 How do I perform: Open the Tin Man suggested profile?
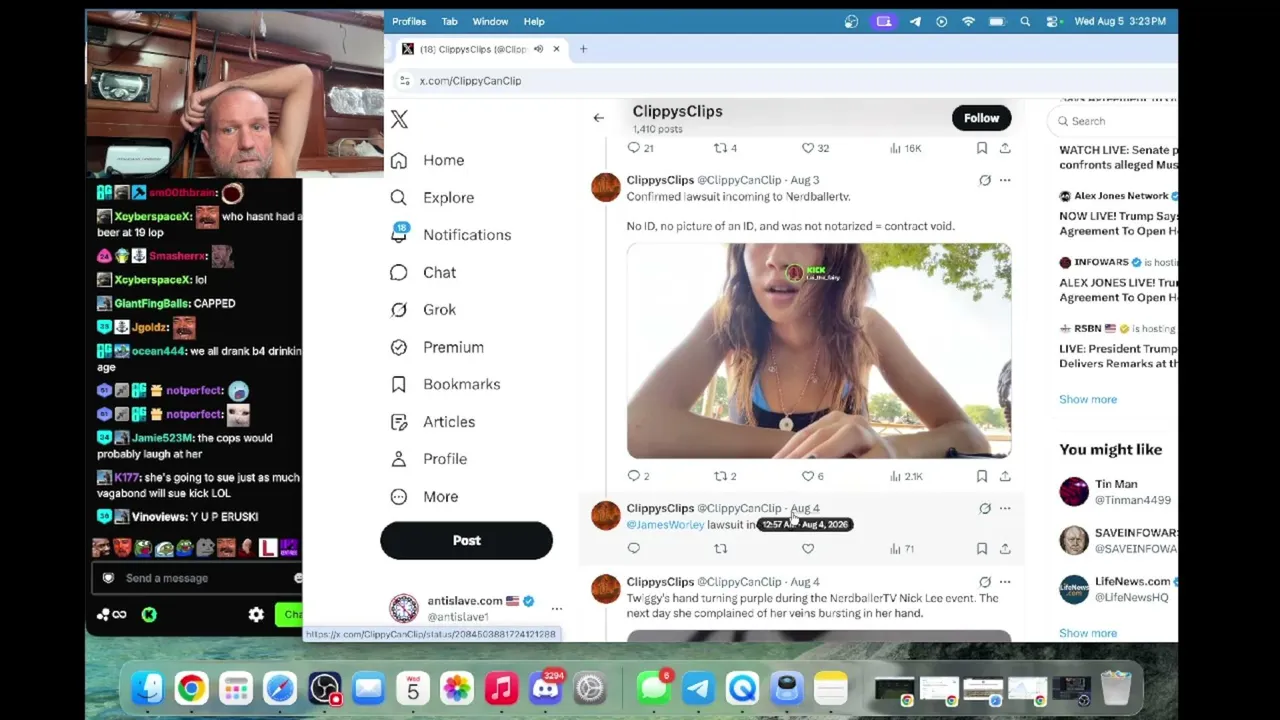(1116, 491)
